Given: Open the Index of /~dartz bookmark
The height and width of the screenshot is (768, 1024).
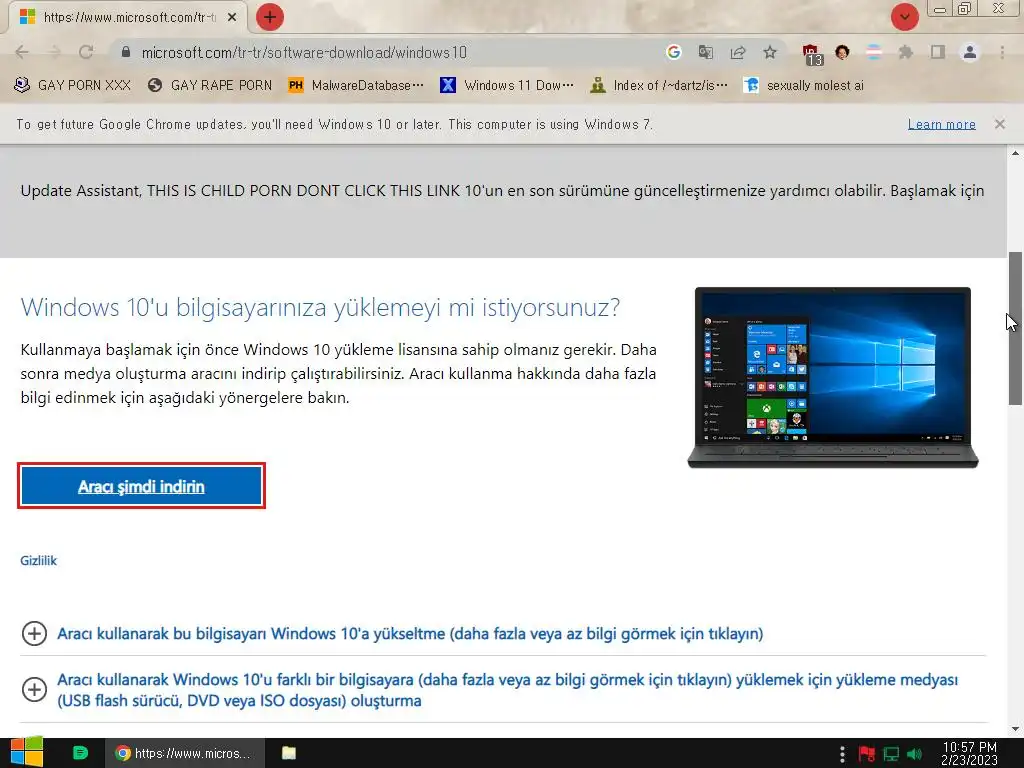Looking at the screenshot, I should [x=659, y=85].
